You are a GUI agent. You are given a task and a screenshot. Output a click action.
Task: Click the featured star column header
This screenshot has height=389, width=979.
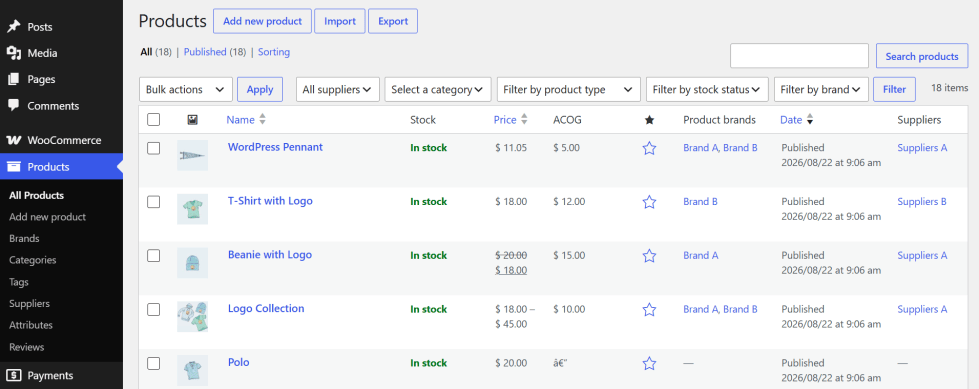tap(649, 120)
